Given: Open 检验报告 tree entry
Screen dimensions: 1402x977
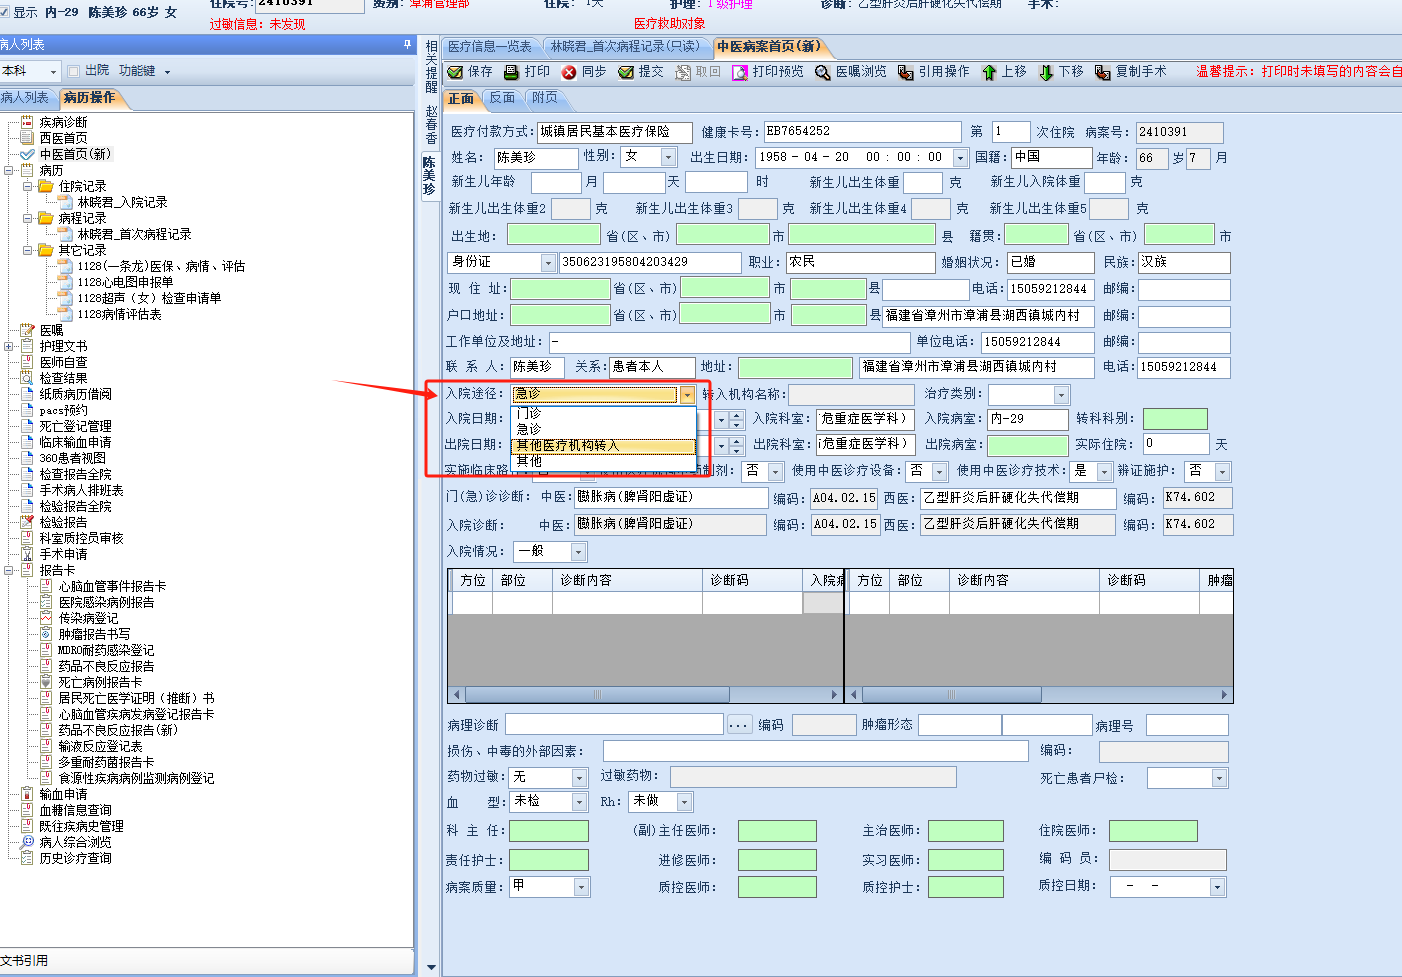Looking at the screenshot, I should 63,522.
